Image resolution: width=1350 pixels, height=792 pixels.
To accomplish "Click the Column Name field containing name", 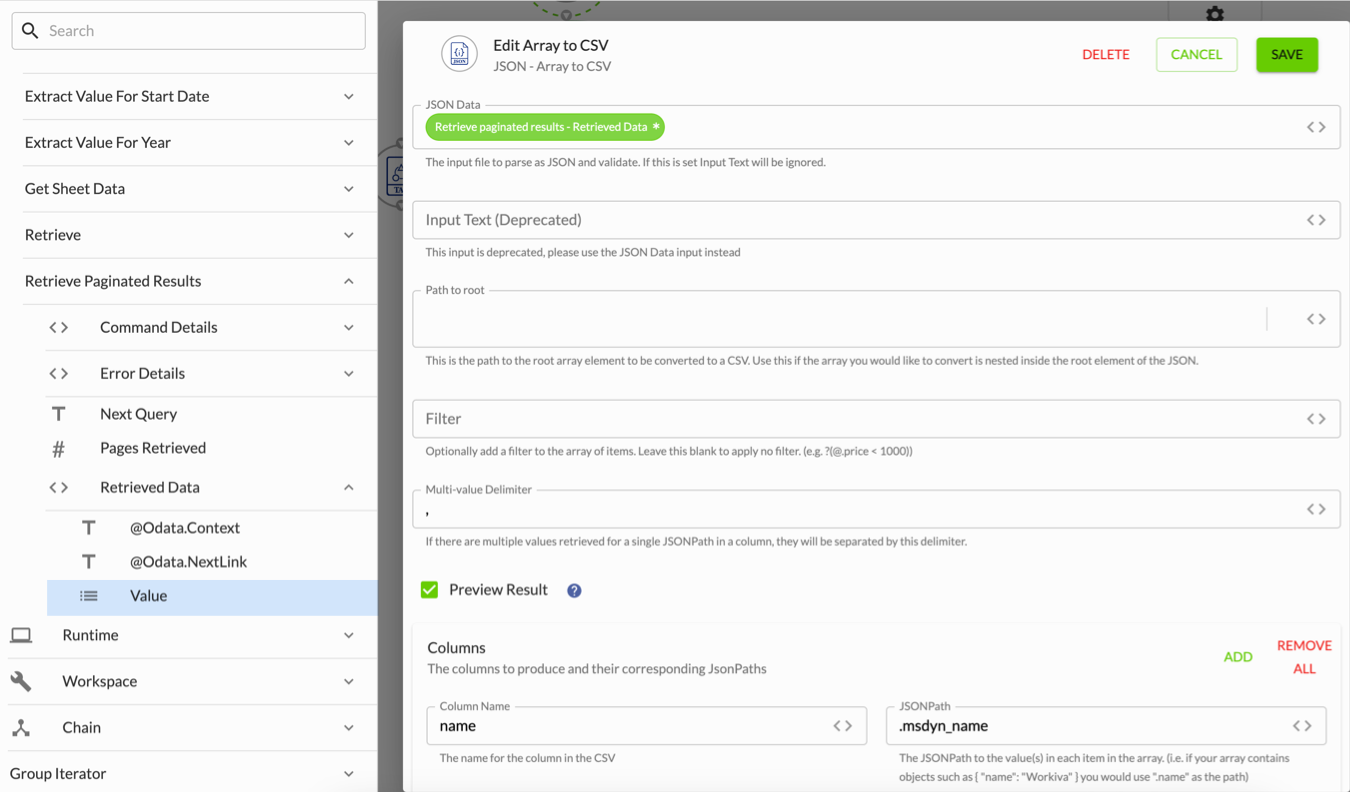I will (x=647, y=726).
